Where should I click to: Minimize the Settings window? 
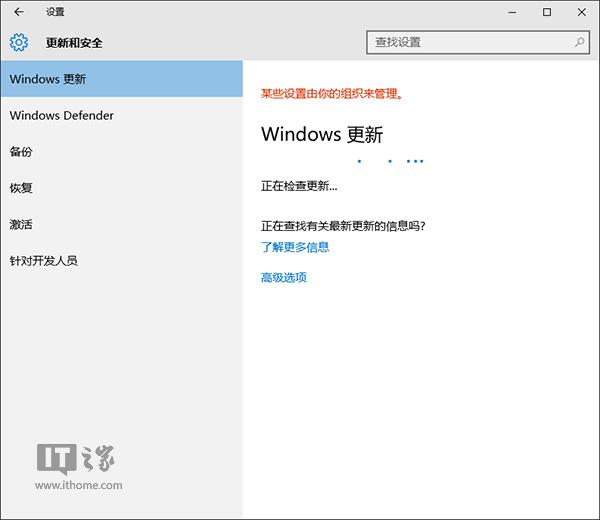512,12
